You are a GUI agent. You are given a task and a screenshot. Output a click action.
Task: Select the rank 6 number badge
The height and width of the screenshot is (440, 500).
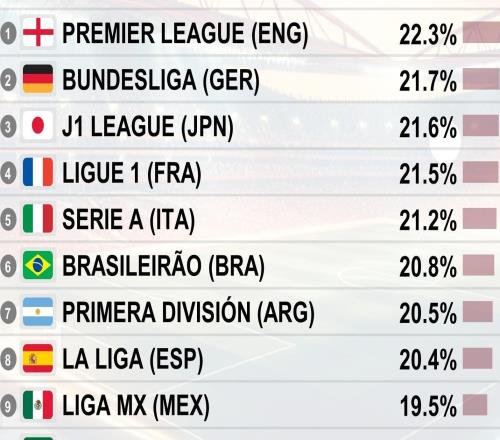coord(8,266)
